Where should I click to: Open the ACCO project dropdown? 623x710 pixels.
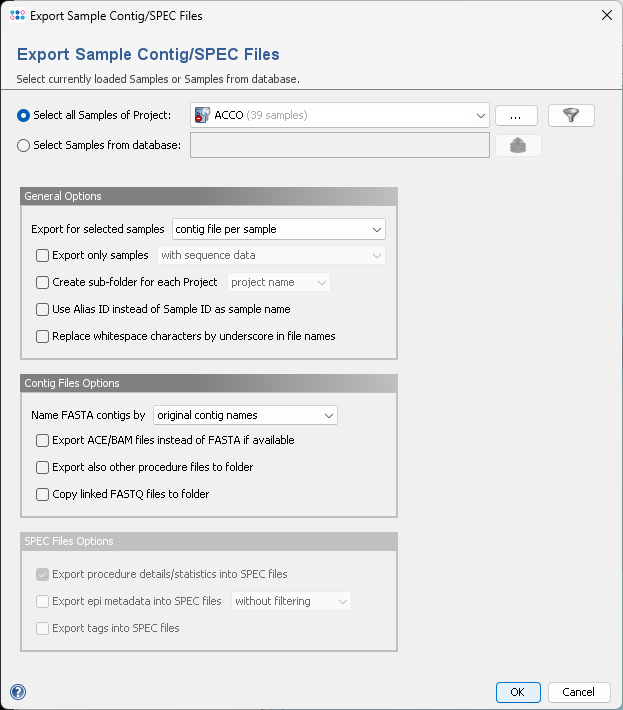(480, 115)
